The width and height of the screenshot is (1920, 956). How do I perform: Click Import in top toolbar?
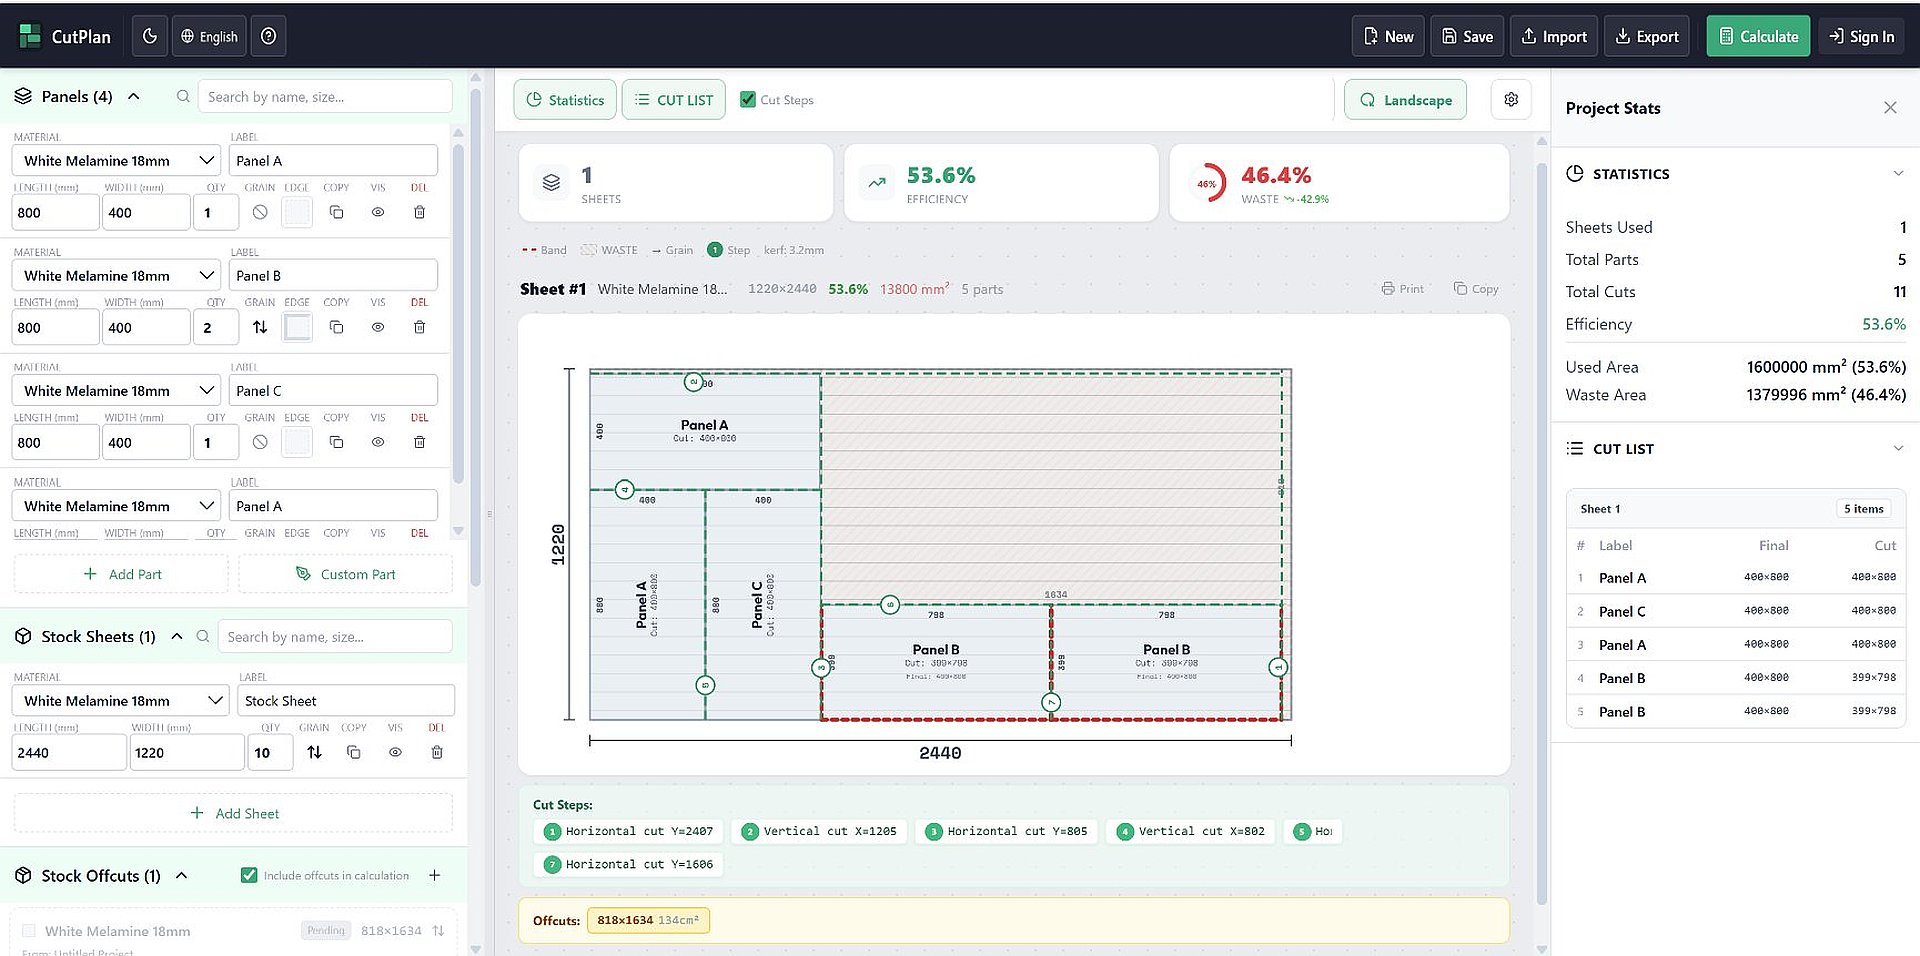click(1554, 36)
